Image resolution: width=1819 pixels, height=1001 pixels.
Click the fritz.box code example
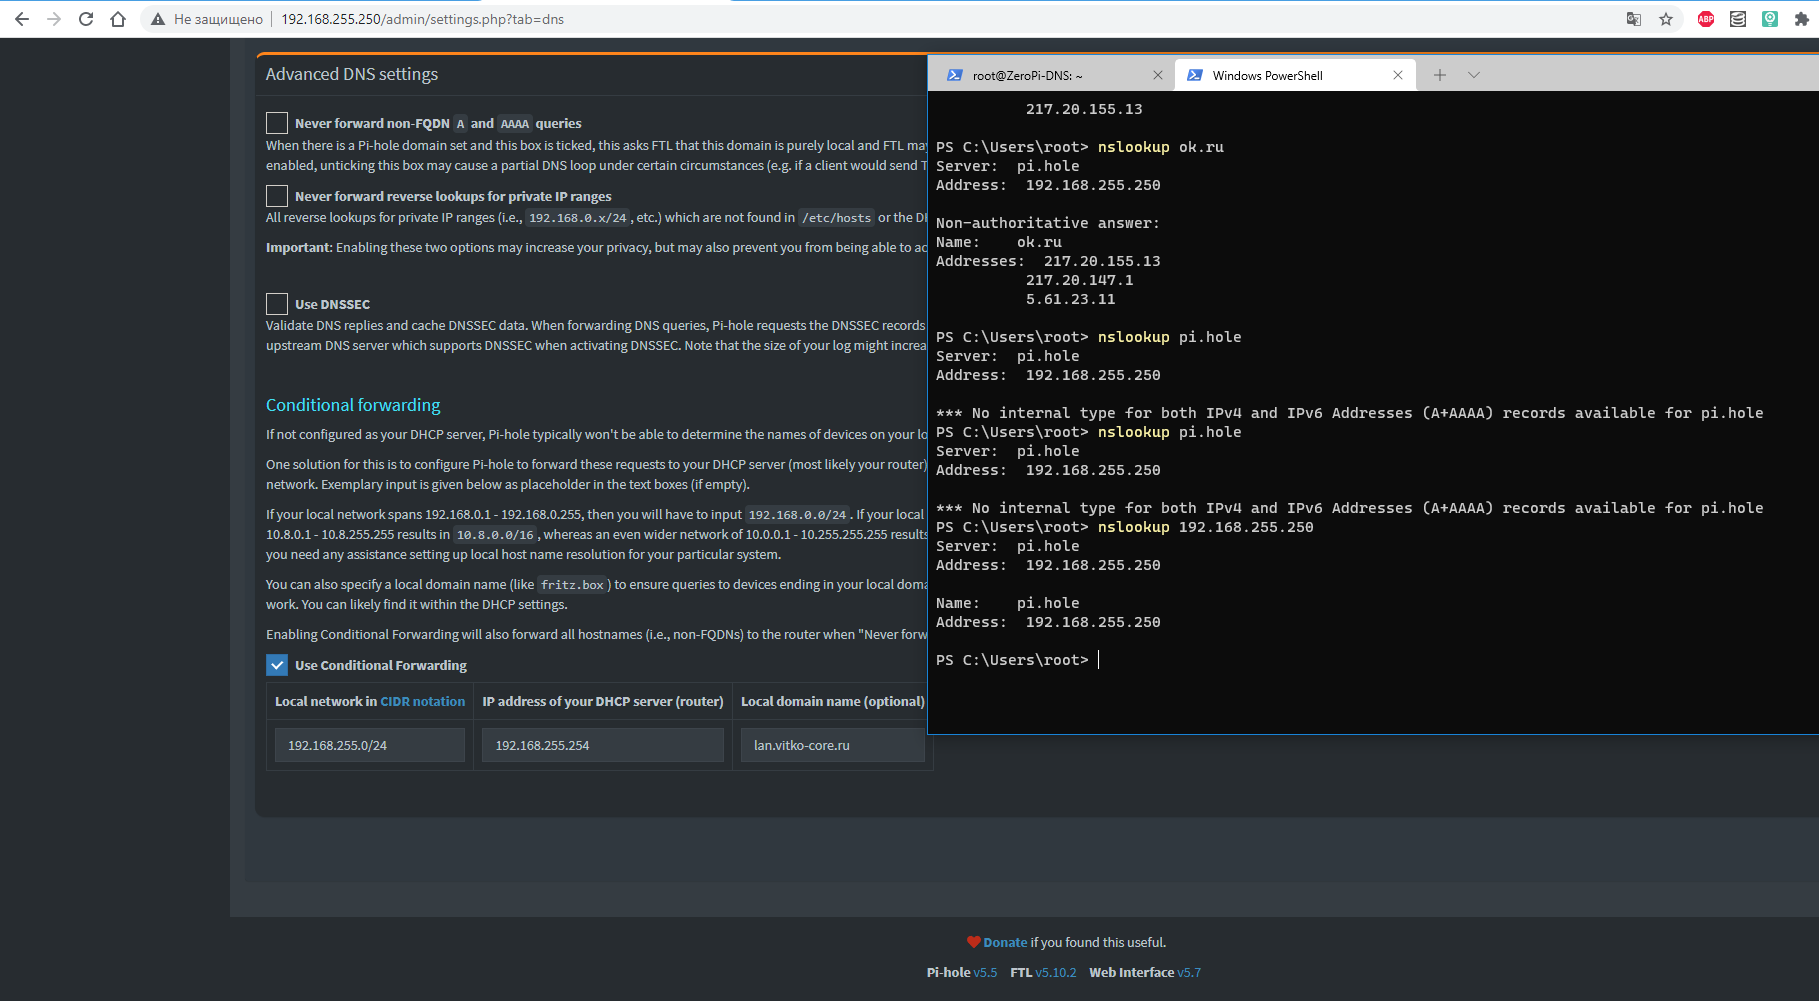(x=572, y=585)
